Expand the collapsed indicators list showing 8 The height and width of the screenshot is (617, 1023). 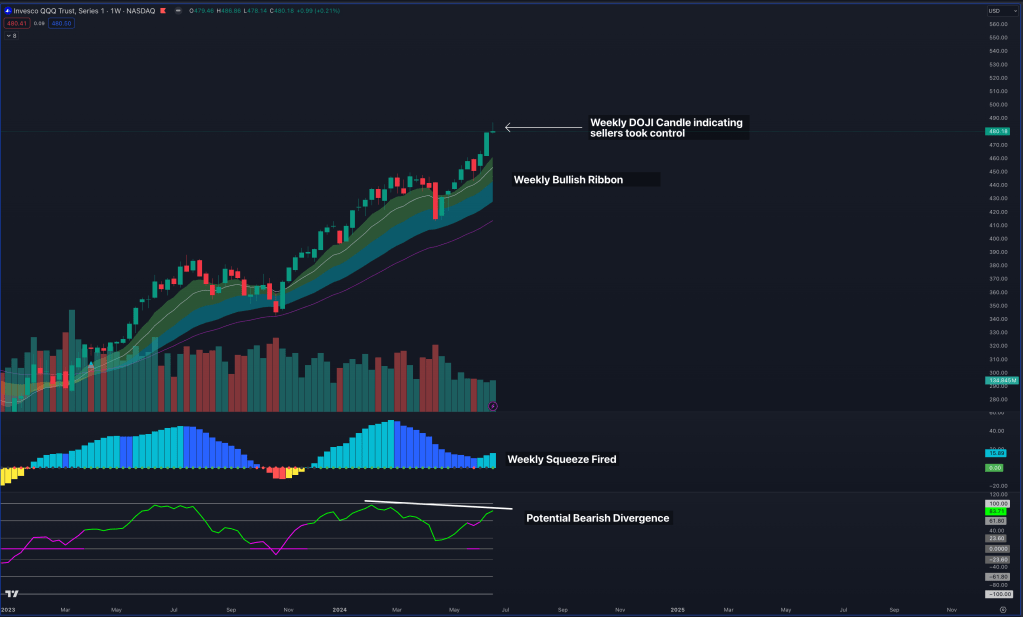[x=11, y=35]
